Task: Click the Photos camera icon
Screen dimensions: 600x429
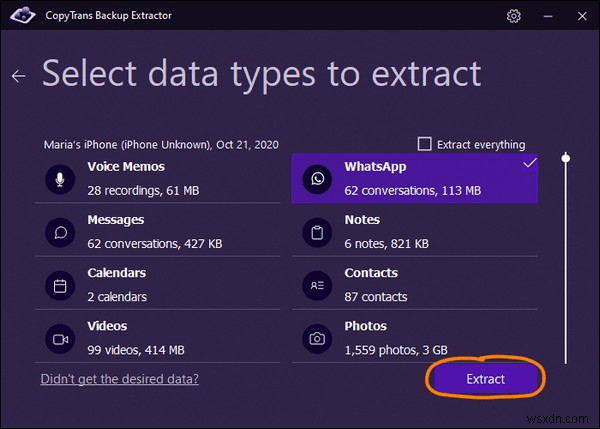Action: pyautogui.click(x=317, y=339)
